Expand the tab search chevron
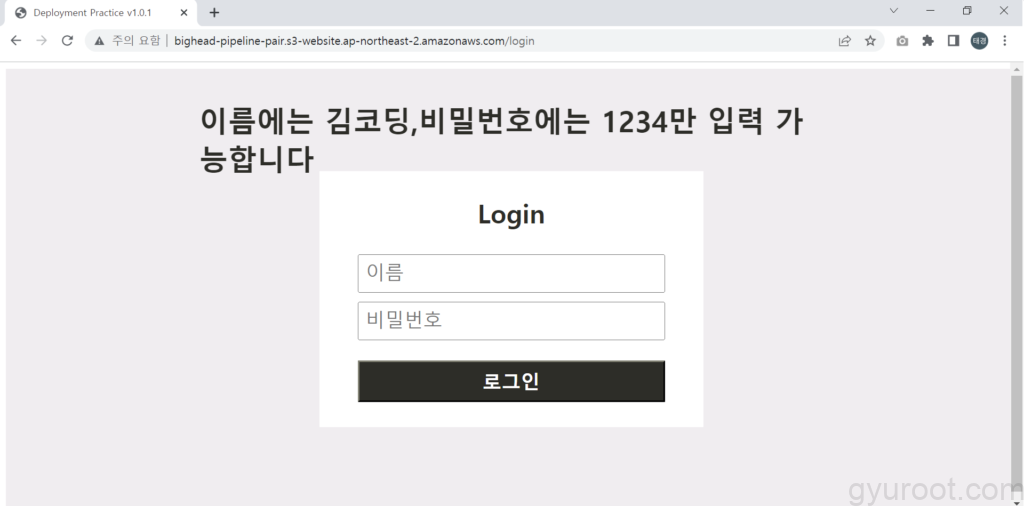Viewport: 1024px width, 506px height. click(x=894, y=11)
